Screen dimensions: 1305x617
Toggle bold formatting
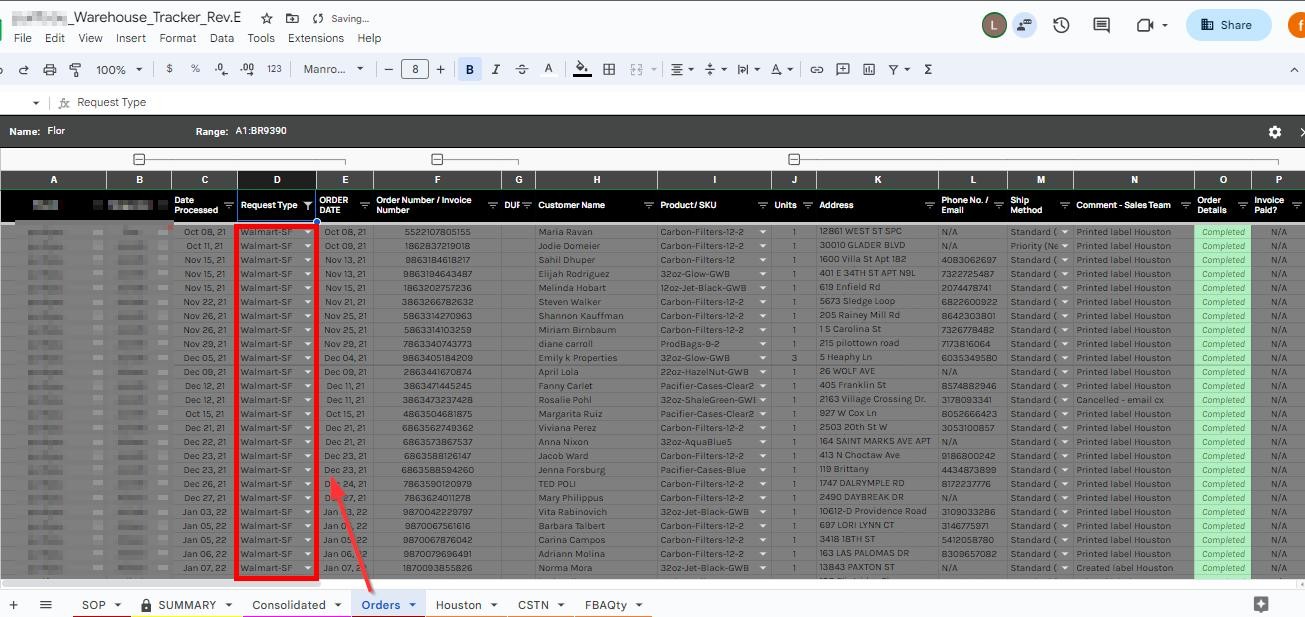469,70
